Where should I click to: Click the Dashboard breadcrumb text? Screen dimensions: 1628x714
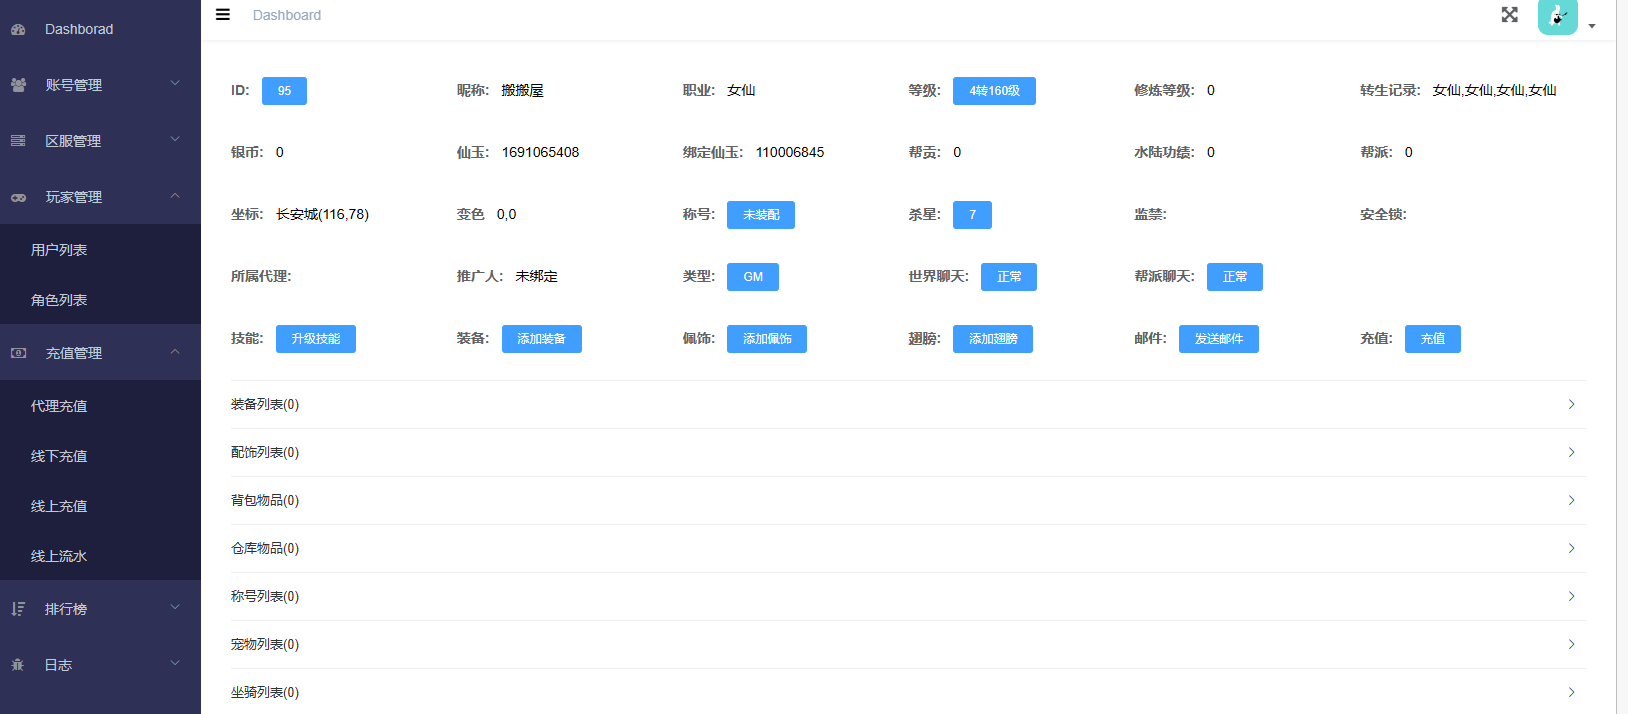[x=287, y=15]
